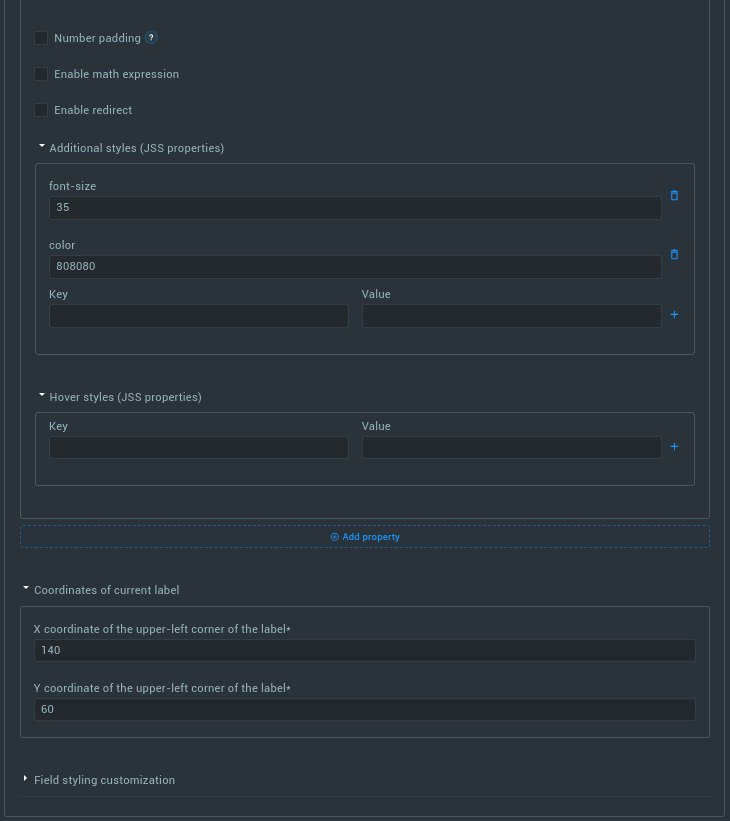Delete the color style property
730x821 pixels.
click(x=674, y=254)
